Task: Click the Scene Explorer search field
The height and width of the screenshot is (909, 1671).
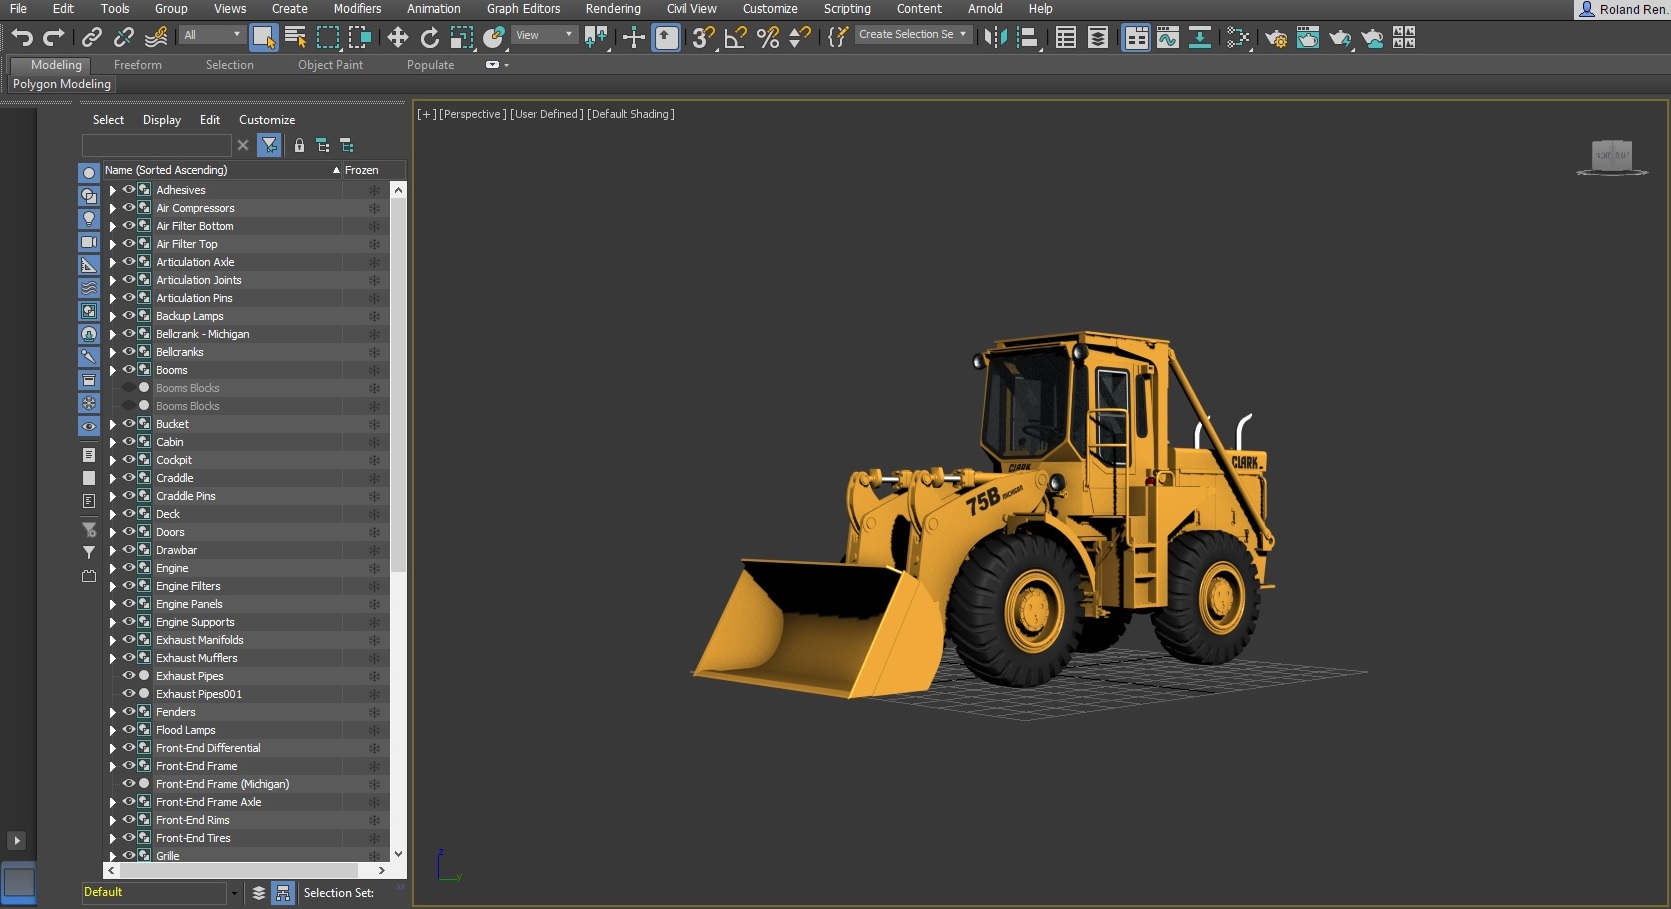Action: pos(157,146)
